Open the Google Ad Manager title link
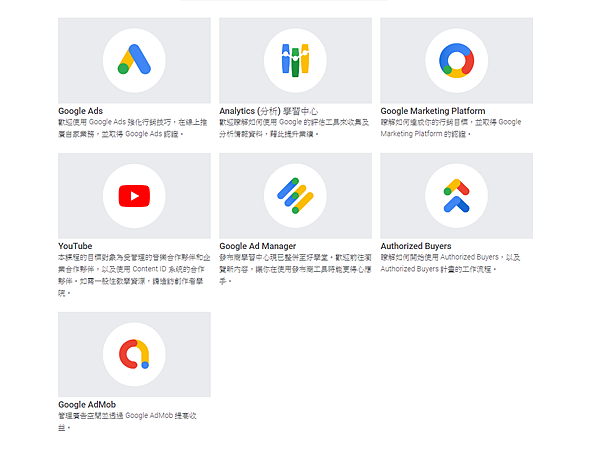600x450 pixels. point(258,246)
